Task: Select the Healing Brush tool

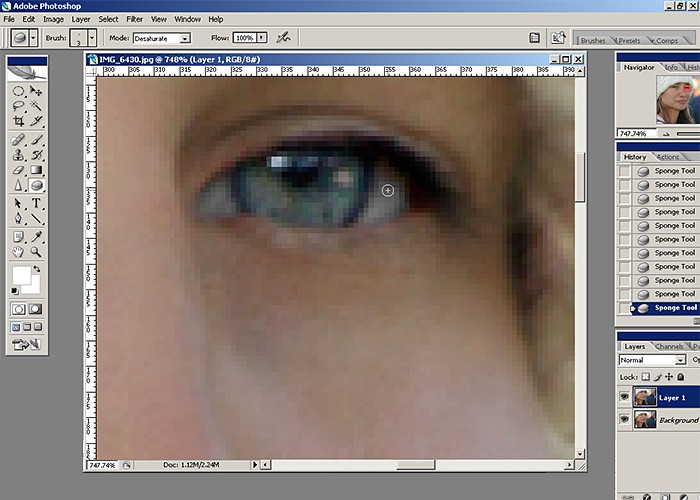Action: [18, 140]
